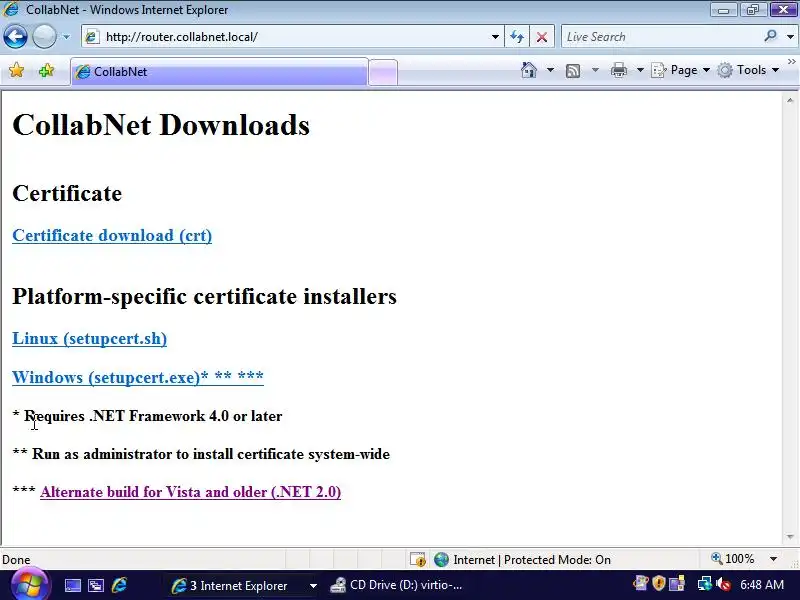Screen dimensions: 800x600
Task: Open the Page menu
Action: [x=681, y=70]
